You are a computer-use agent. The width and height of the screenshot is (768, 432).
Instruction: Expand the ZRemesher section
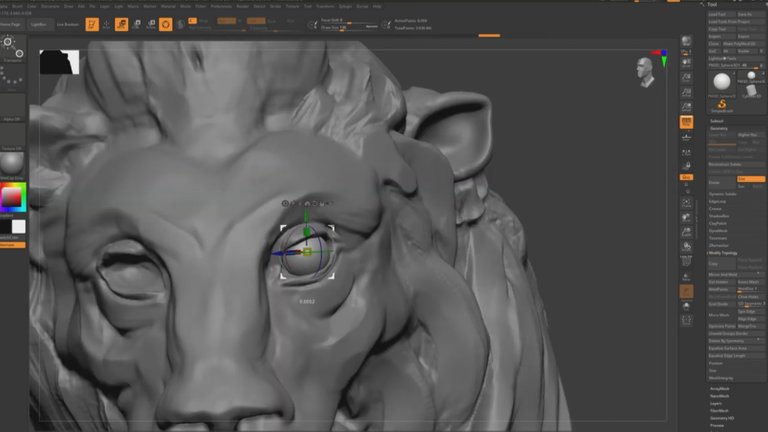coord(719,245)
